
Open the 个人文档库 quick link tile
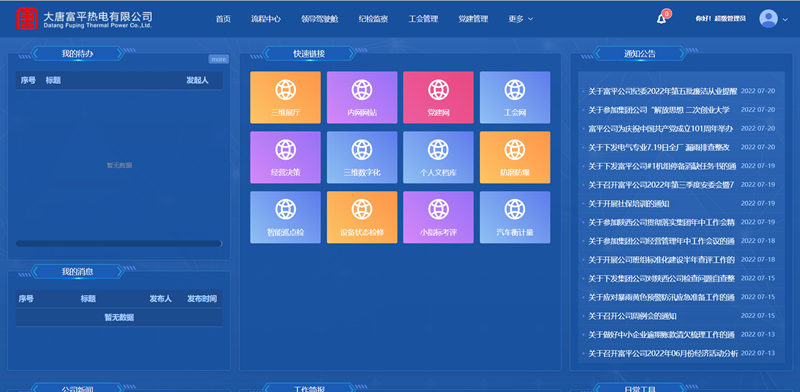(438, 157)
